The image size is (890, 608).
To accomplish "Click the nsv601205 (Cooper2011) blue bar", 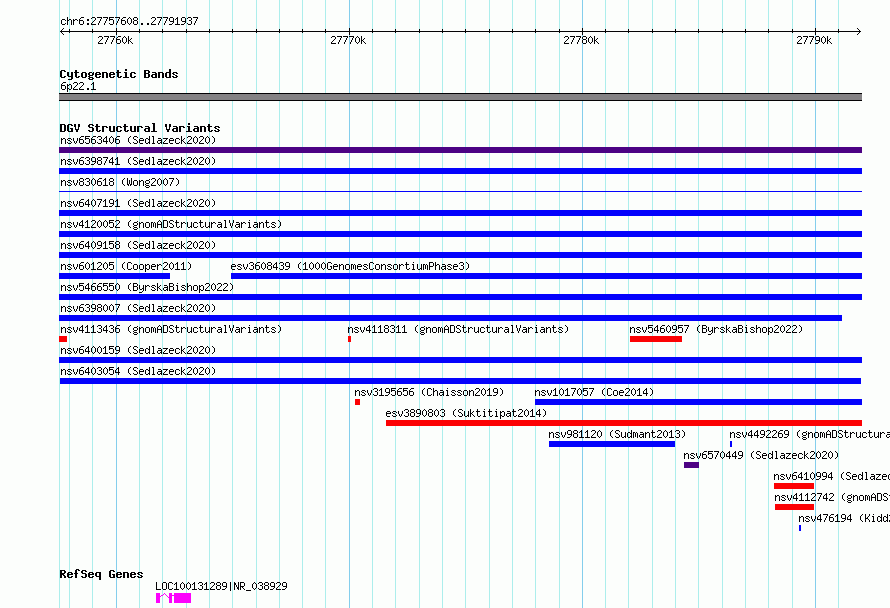I will [x=115, y=276].
